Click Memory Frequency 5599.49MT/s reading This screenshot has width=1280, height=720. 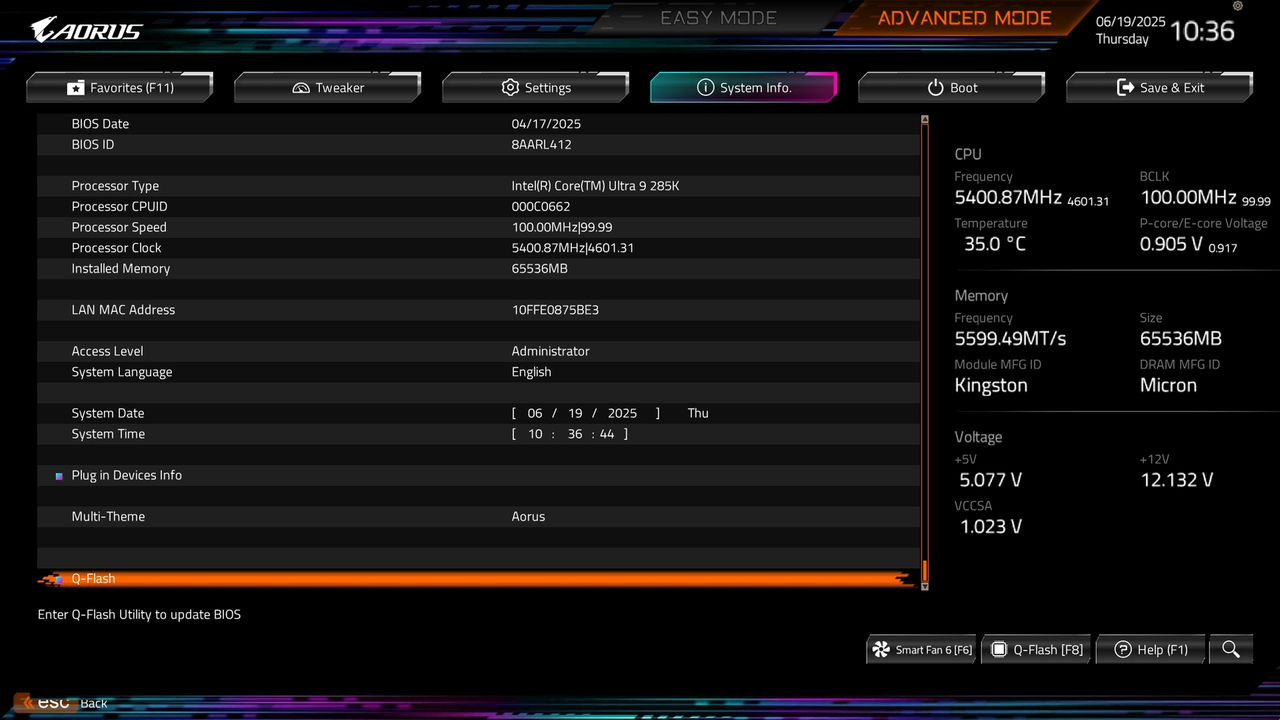(x=1010, y=338)
